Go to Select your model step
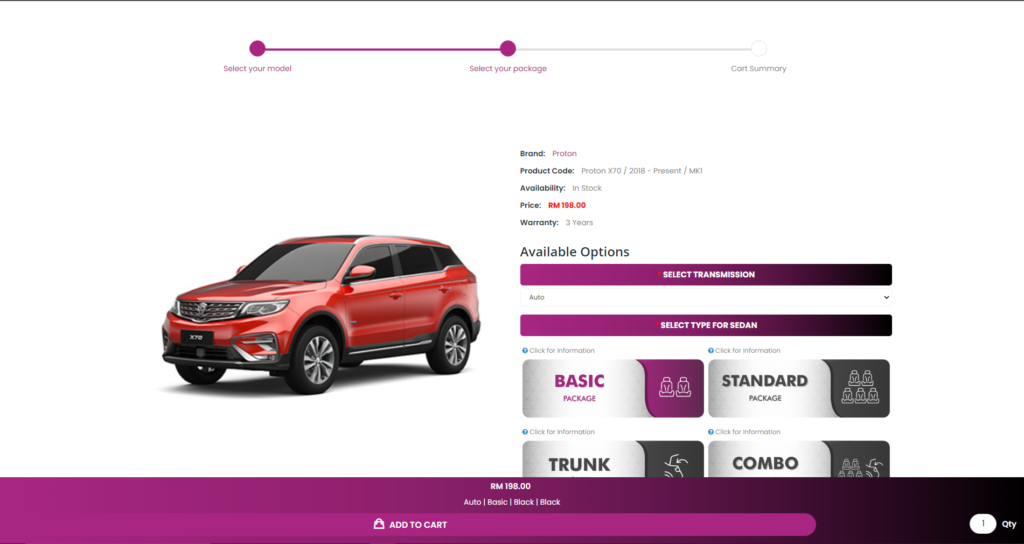 point(257,48)
